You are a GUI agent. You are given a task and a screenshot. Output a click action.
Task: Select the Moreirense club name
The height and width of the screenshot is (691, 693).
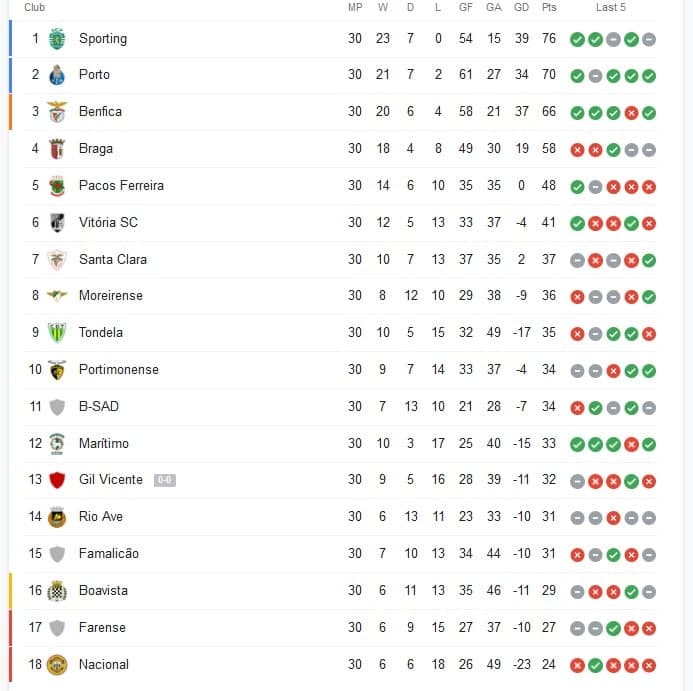pyautogui.click(x=111, y=296)
